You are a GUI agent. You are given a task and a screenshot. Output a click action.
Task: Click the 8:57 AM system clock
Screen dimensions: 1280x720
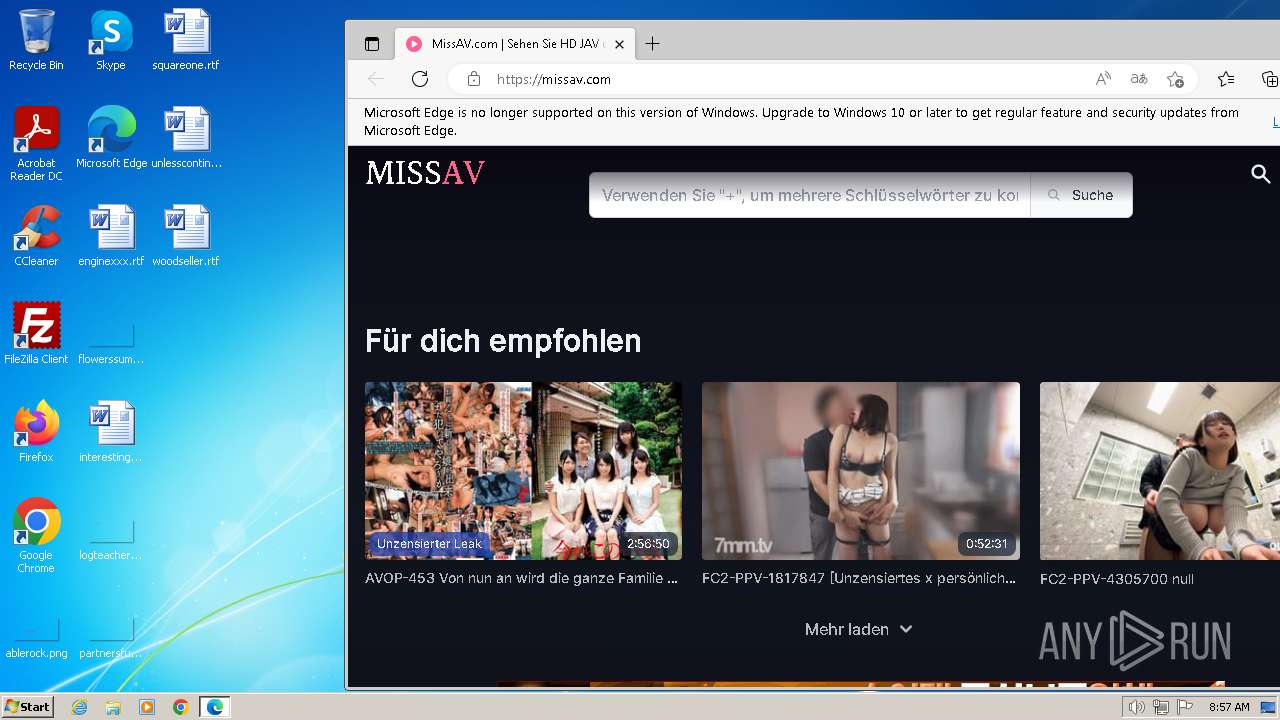point(1229,707)
